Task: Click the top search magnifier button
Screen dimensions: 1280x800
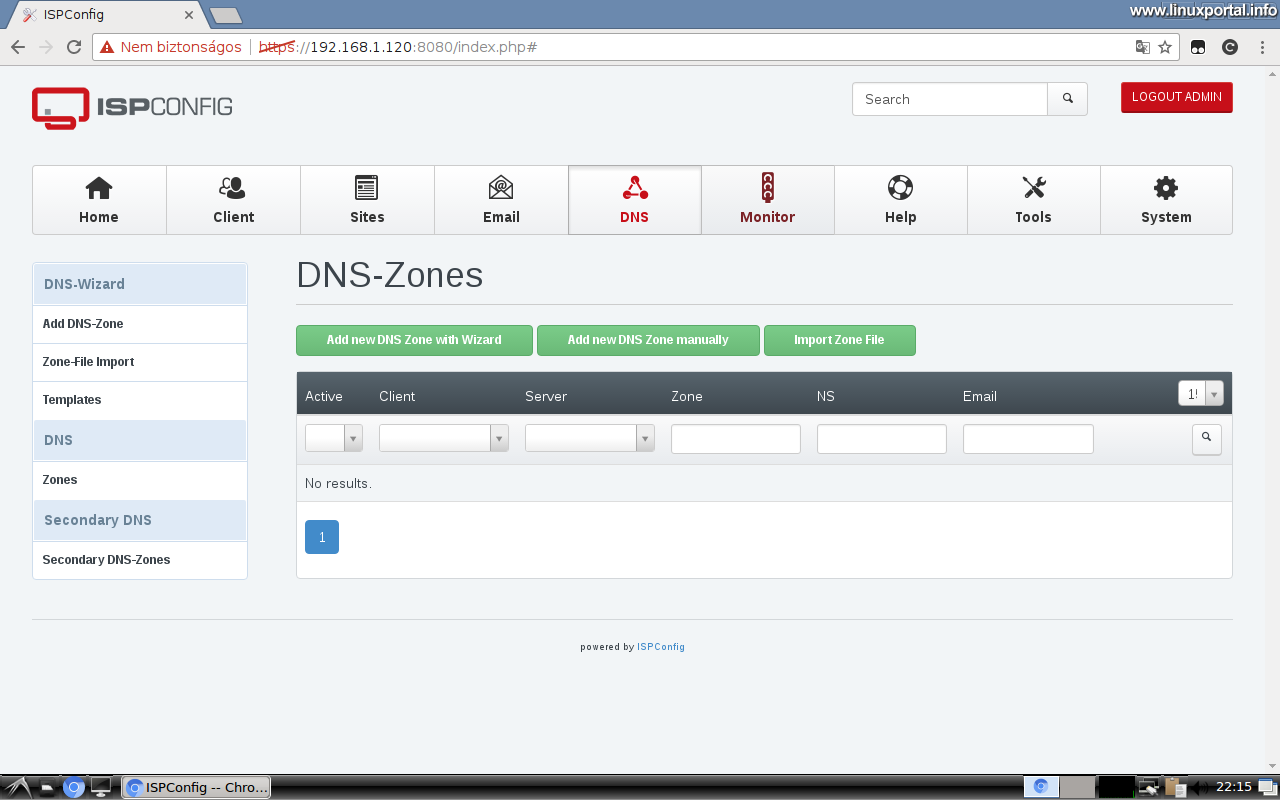Action: [1068, 99]
